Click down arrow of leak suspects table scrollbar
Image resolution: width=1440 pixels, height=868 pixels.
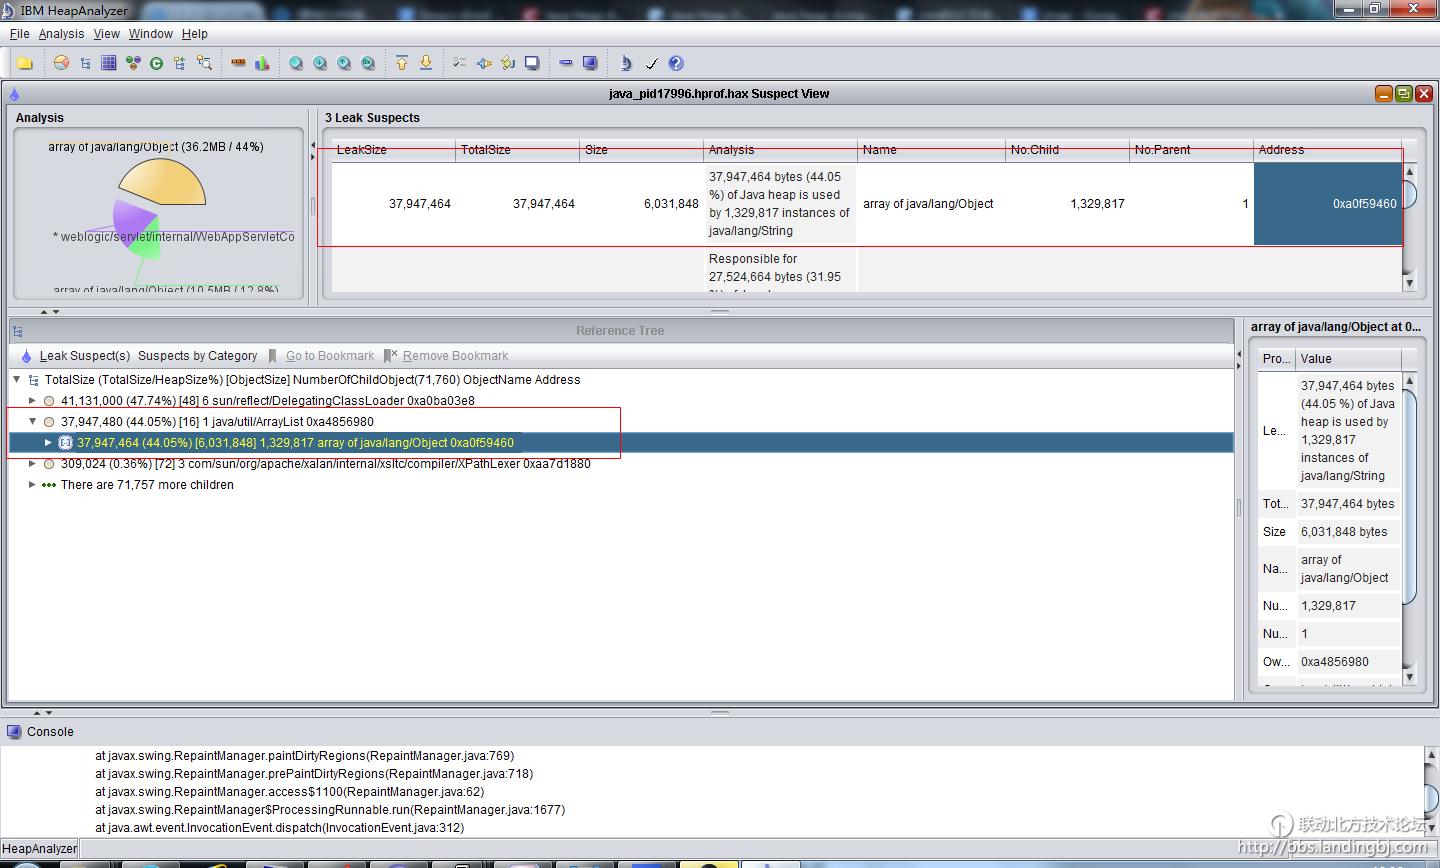click(x=1409, y=283)
